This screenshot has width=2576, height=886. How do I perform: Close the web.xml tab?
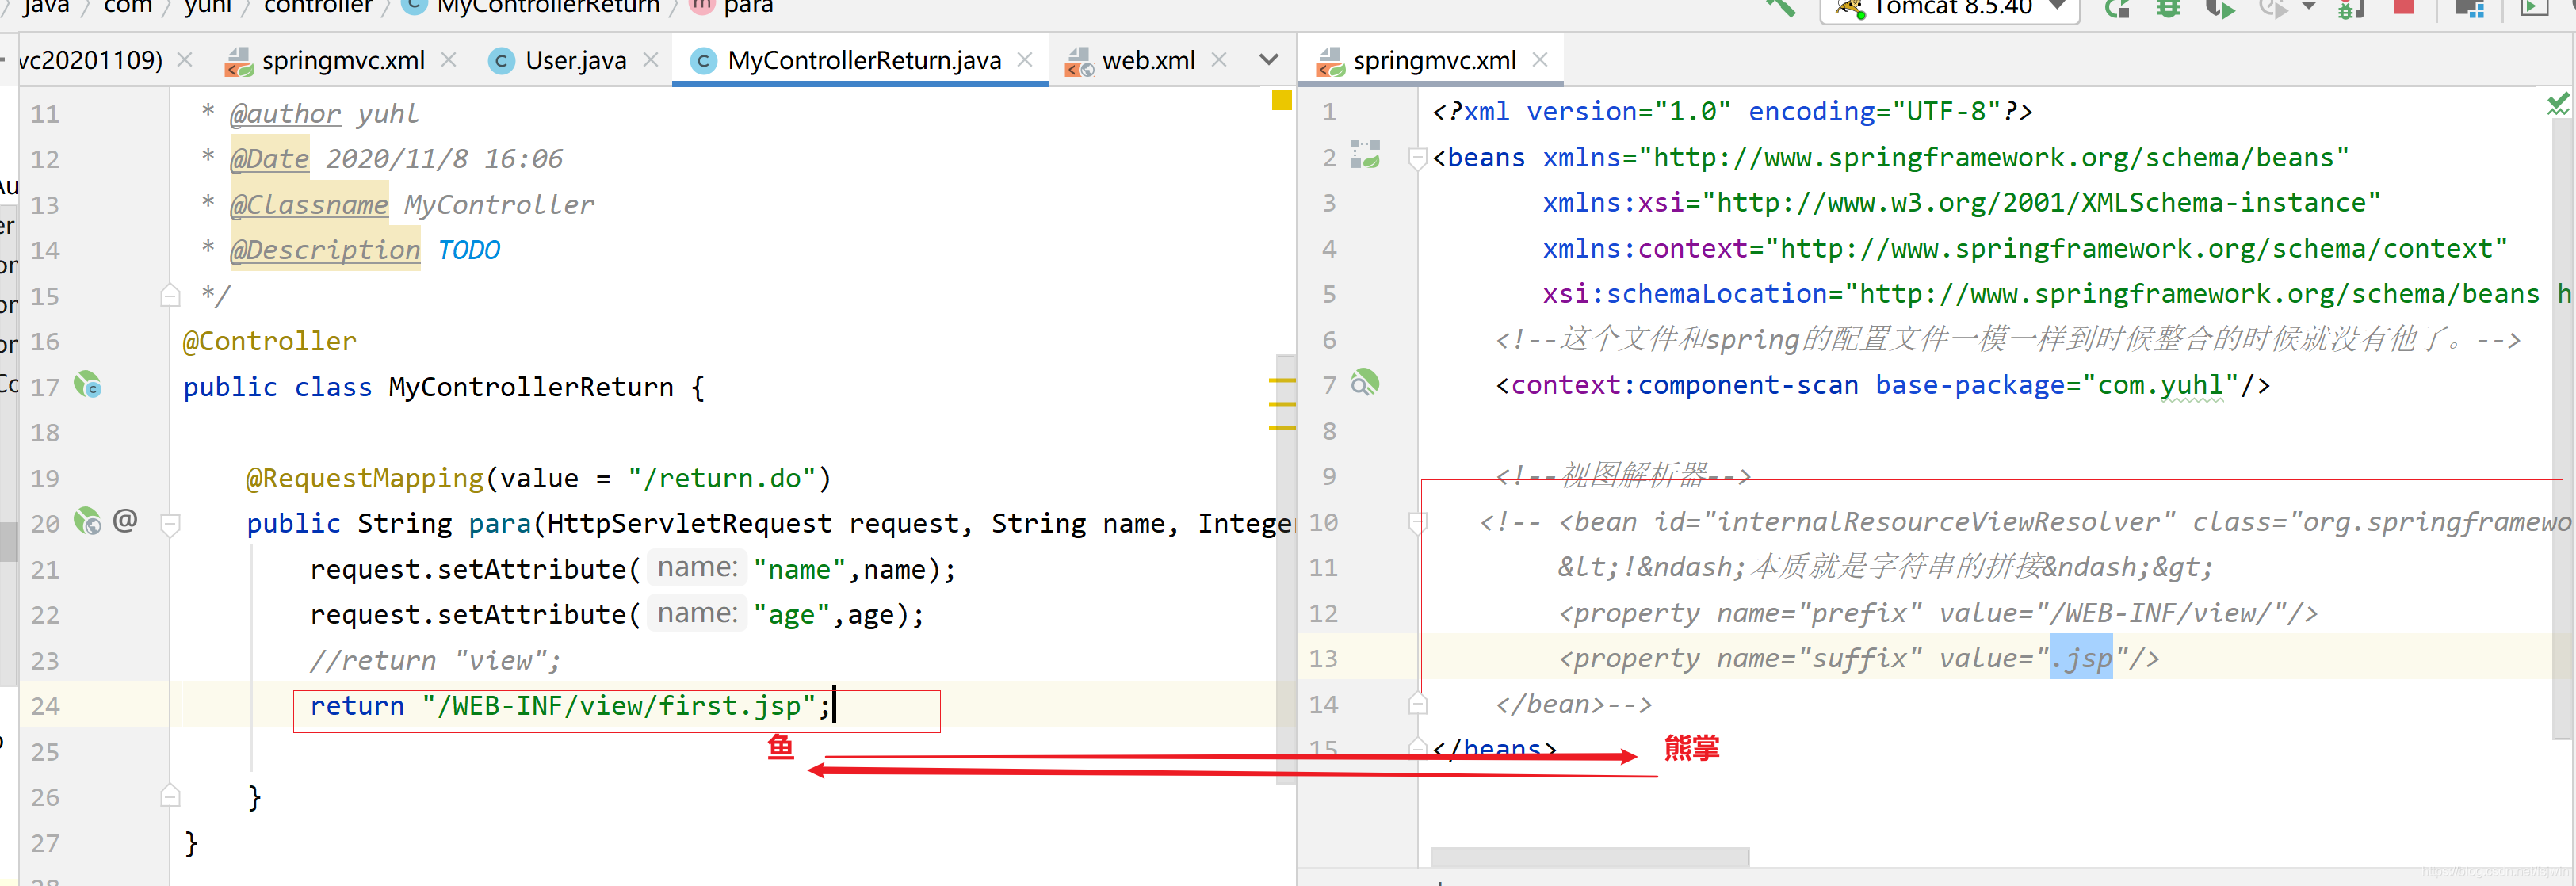click(1219, 60)
